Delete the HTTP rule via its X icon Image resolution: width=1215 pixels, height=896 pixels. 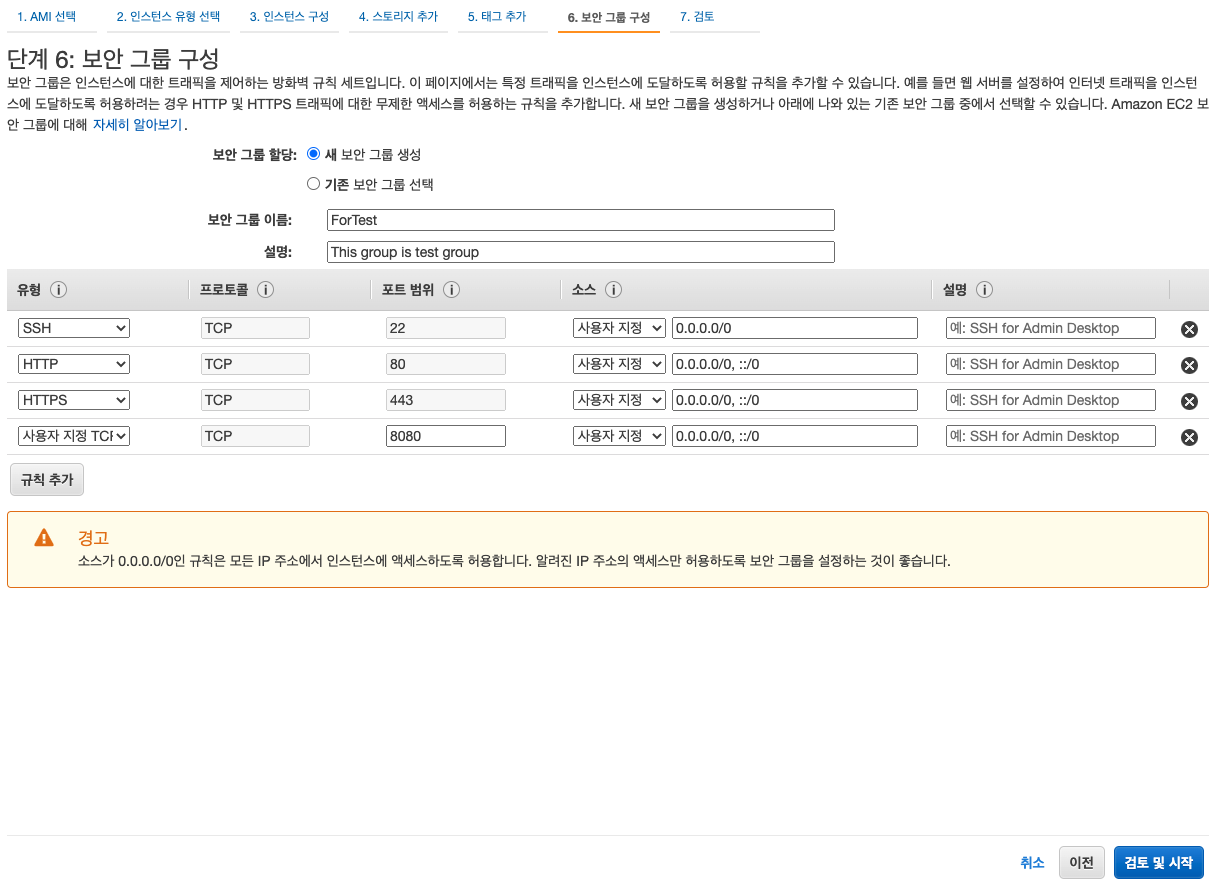[x=1189, y=365]
